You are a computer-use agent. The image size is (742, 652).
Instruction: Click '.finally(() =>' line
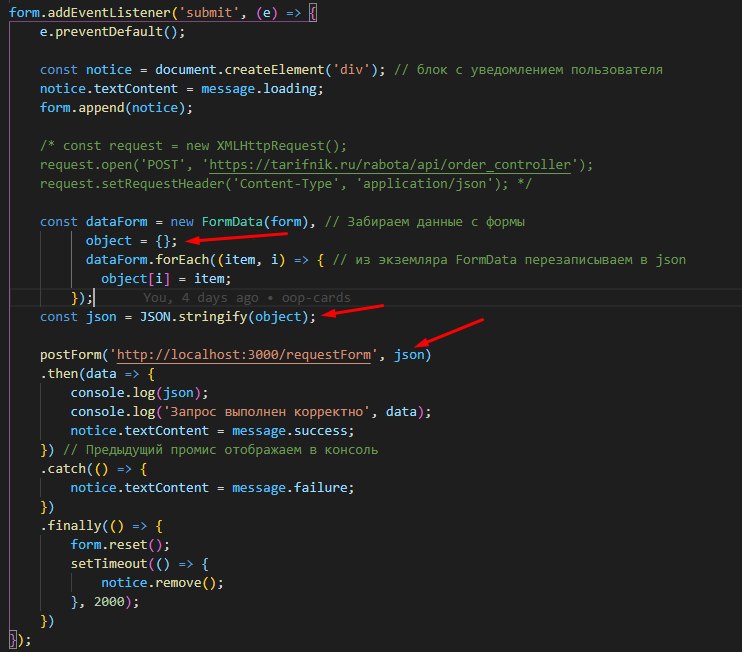pos(101,526)
